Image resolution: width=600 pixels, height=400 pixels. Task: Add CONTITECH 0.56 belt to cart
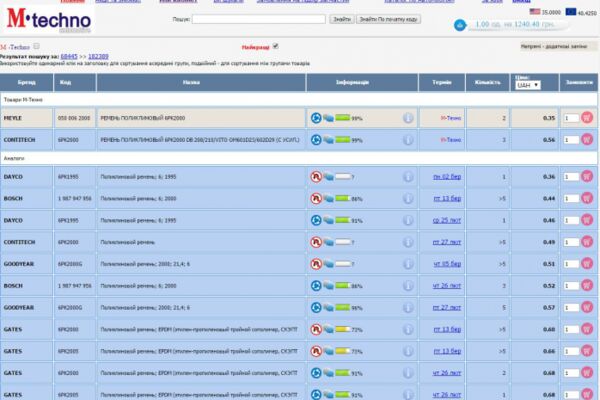pos(587,139)
